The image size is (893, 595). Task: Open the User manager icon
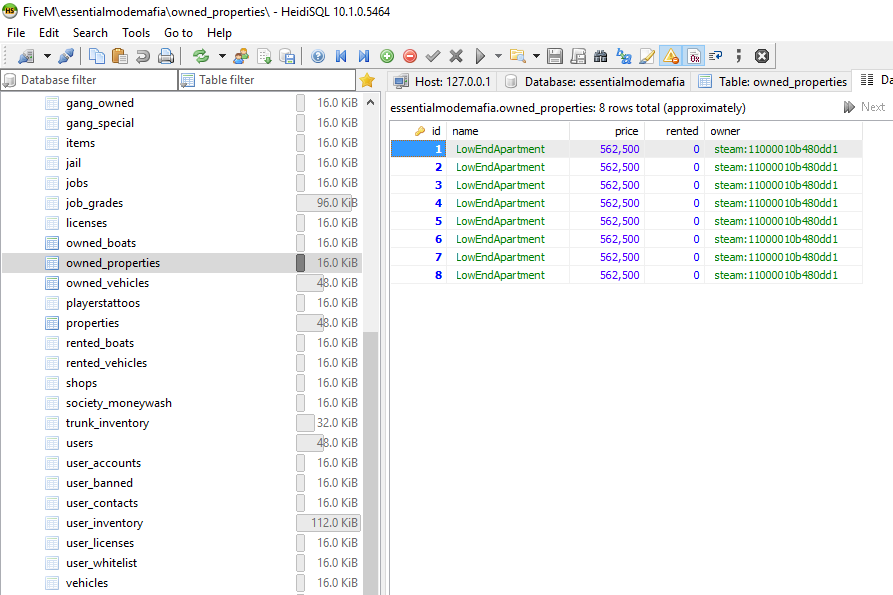point(241,56)
